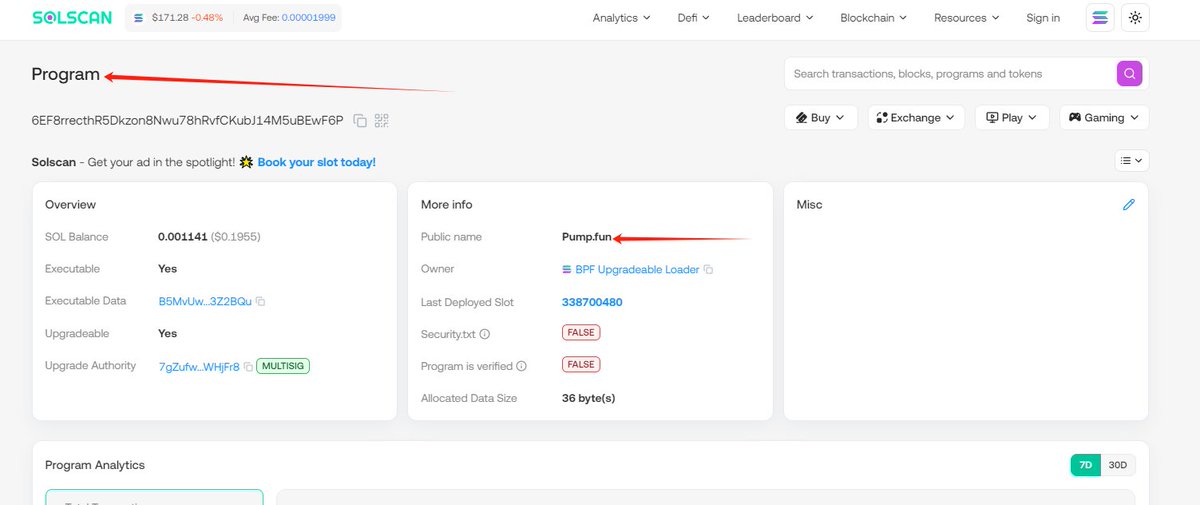1200x505 pixels.
Task: Click search transactions, blocks, programs field
Action: coord(950,73)
